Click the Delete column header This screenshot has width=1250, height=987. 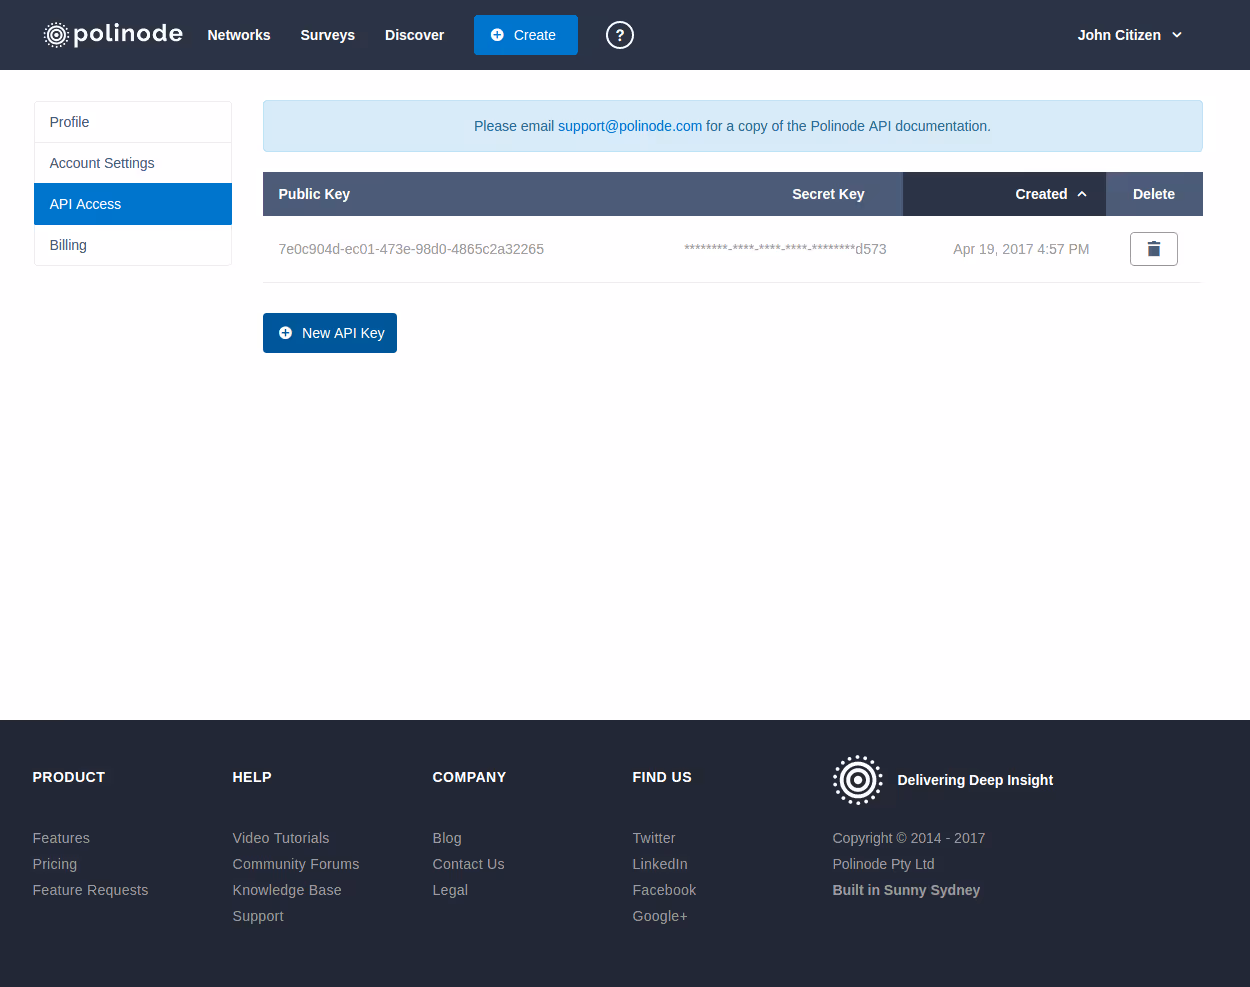click(1154, 194)
